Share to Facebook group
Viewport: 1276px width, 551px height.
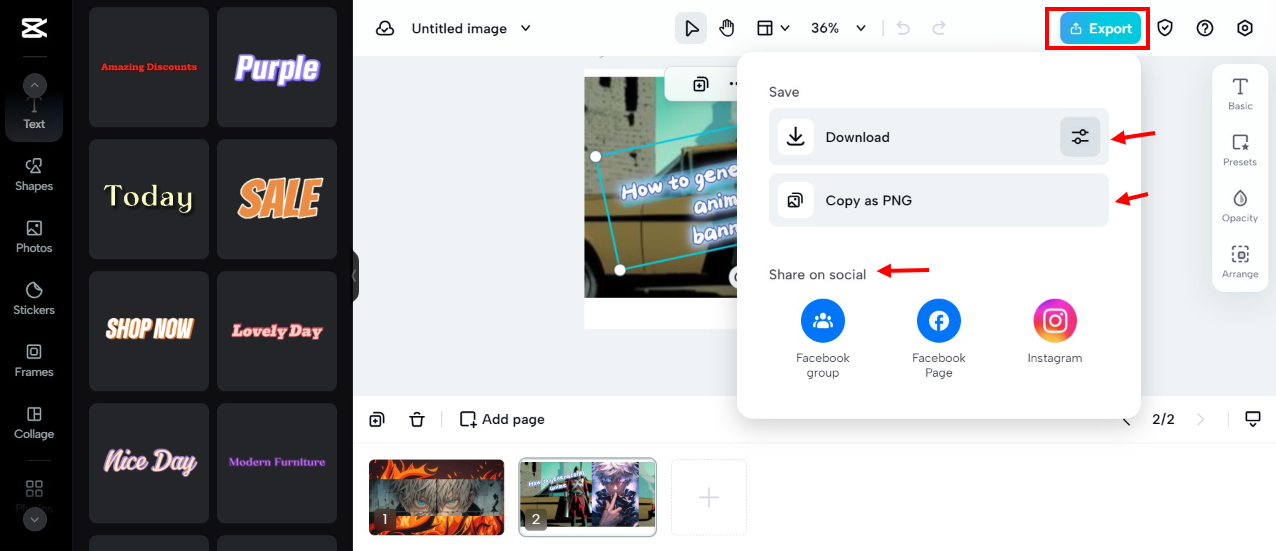click(823, 339)
